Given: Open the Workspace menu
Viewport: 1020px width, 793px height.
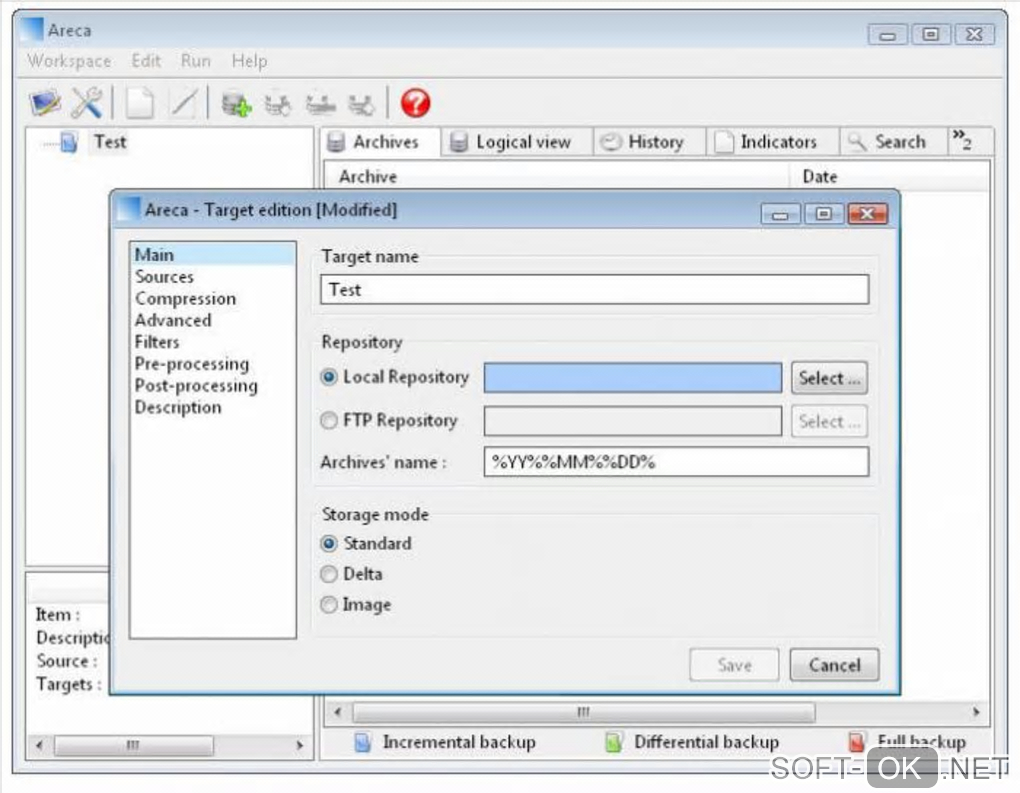Looking at the screenshot, I should coord(69,61).
